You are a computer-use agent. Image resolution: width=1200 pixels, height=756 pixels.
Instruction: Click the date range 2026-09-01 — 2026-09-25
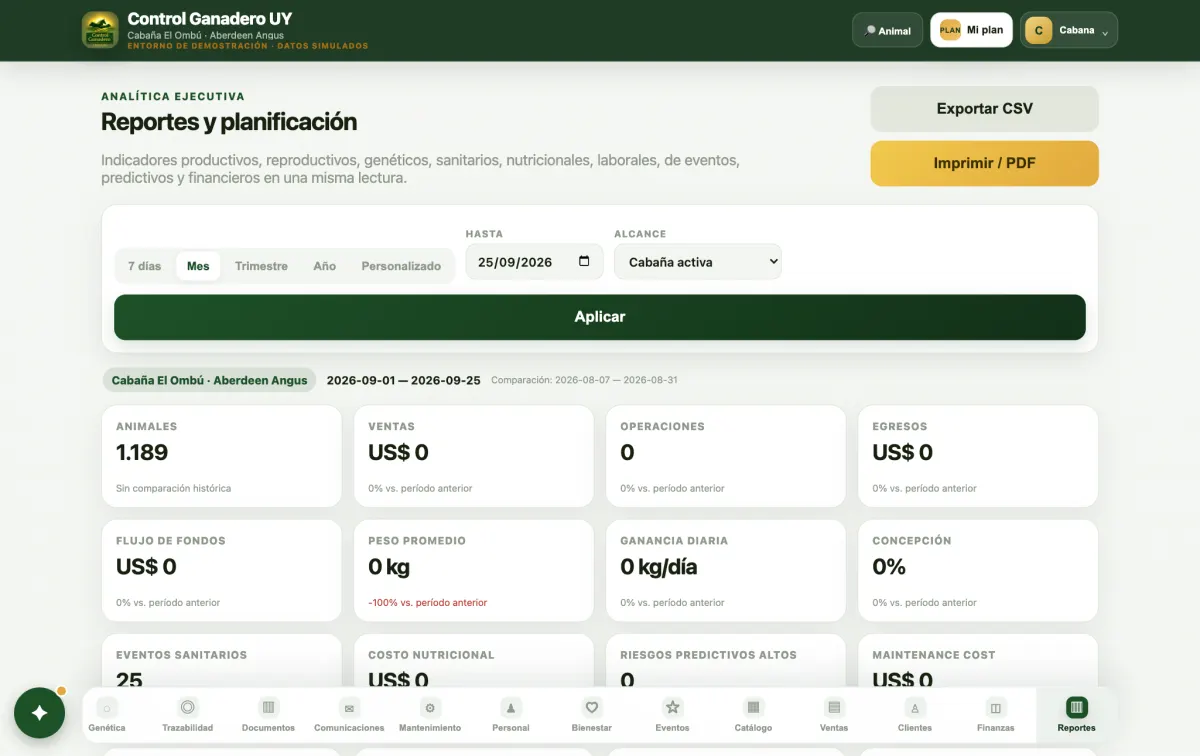404,380
